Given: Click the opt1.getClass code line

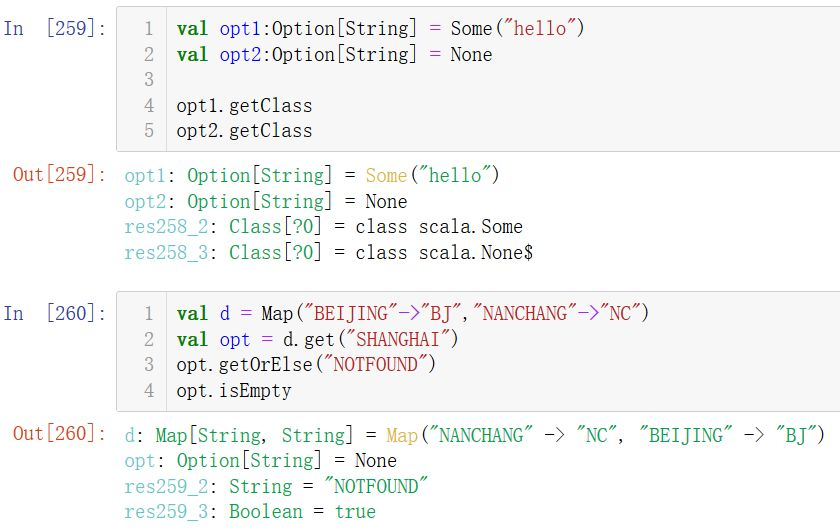Looking at the screenshot, I should (244, 105).
